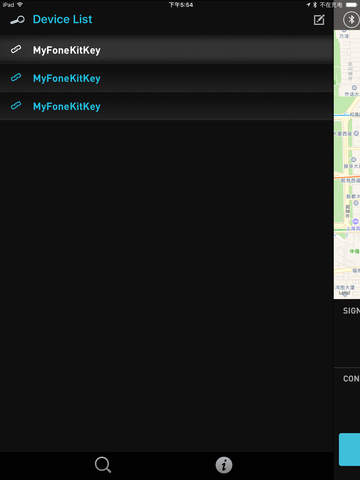This screenshot has width=360, height=480.
Task: Click the blue link icon in third row
Action: 16,106
